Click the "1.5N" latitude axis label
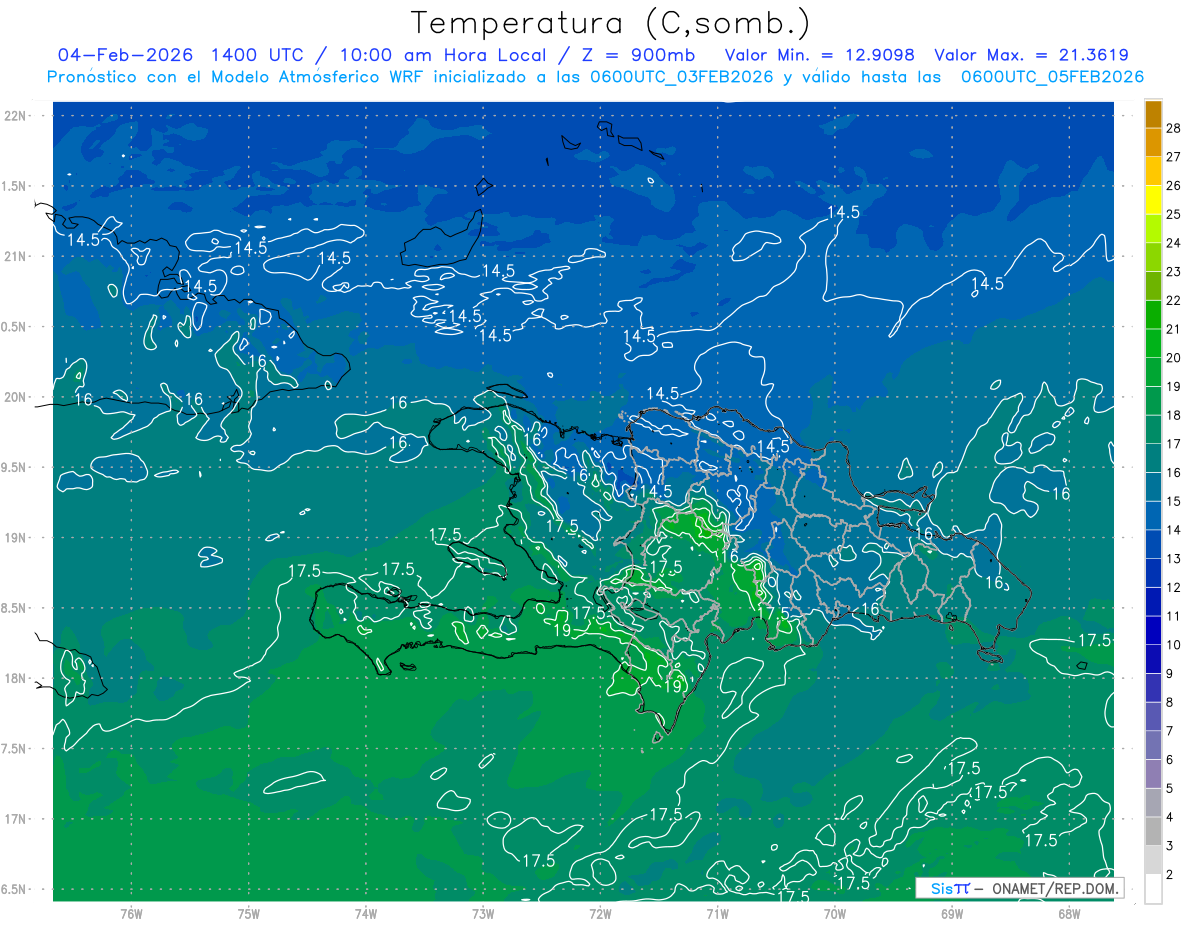Image resolution: width=1200 pixels, height=927 pixels. pos(16,186)
